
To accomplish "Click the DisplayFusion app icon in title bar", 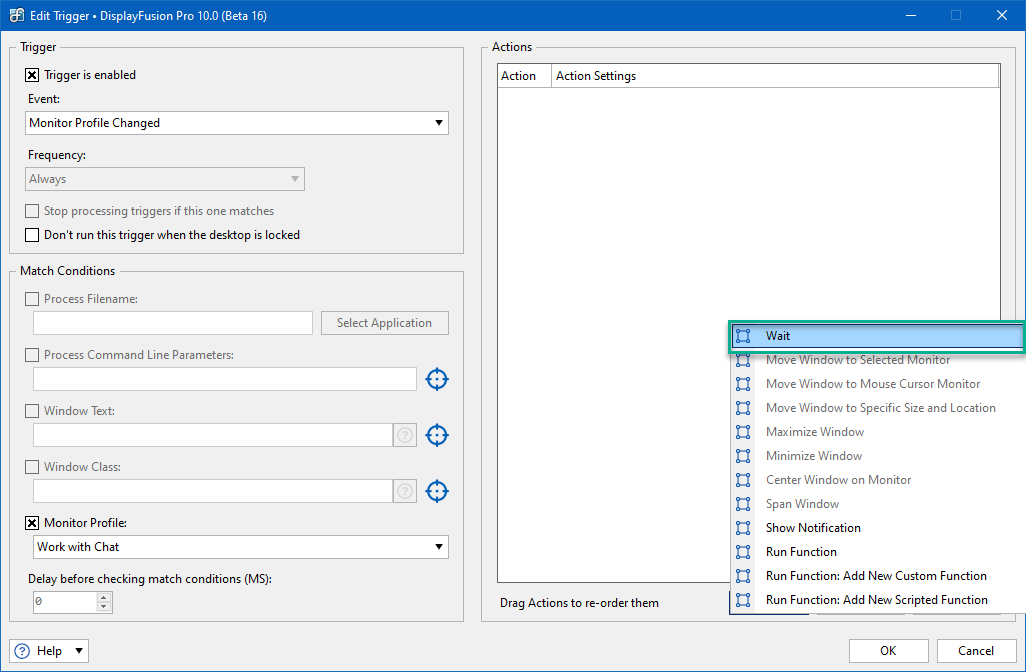I will pos(16,15).
